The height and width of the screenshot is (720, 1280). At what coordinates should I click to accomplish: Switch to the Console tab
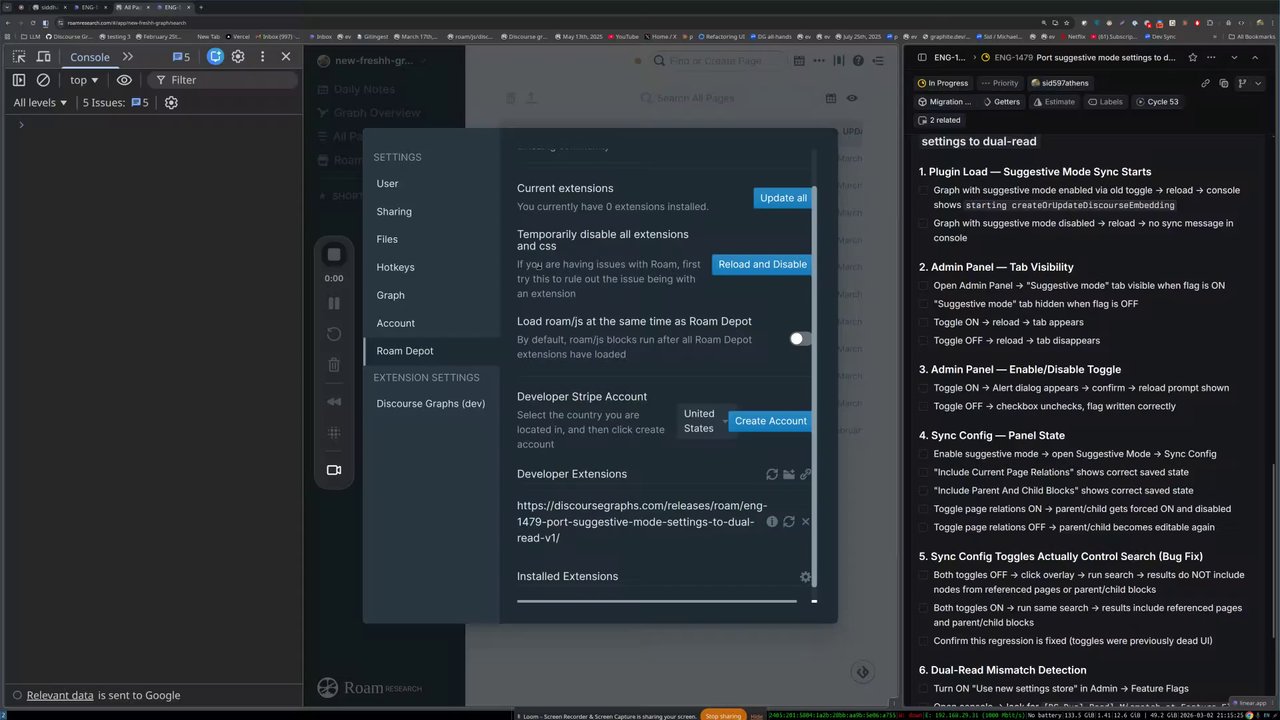(x=90, y=57)
